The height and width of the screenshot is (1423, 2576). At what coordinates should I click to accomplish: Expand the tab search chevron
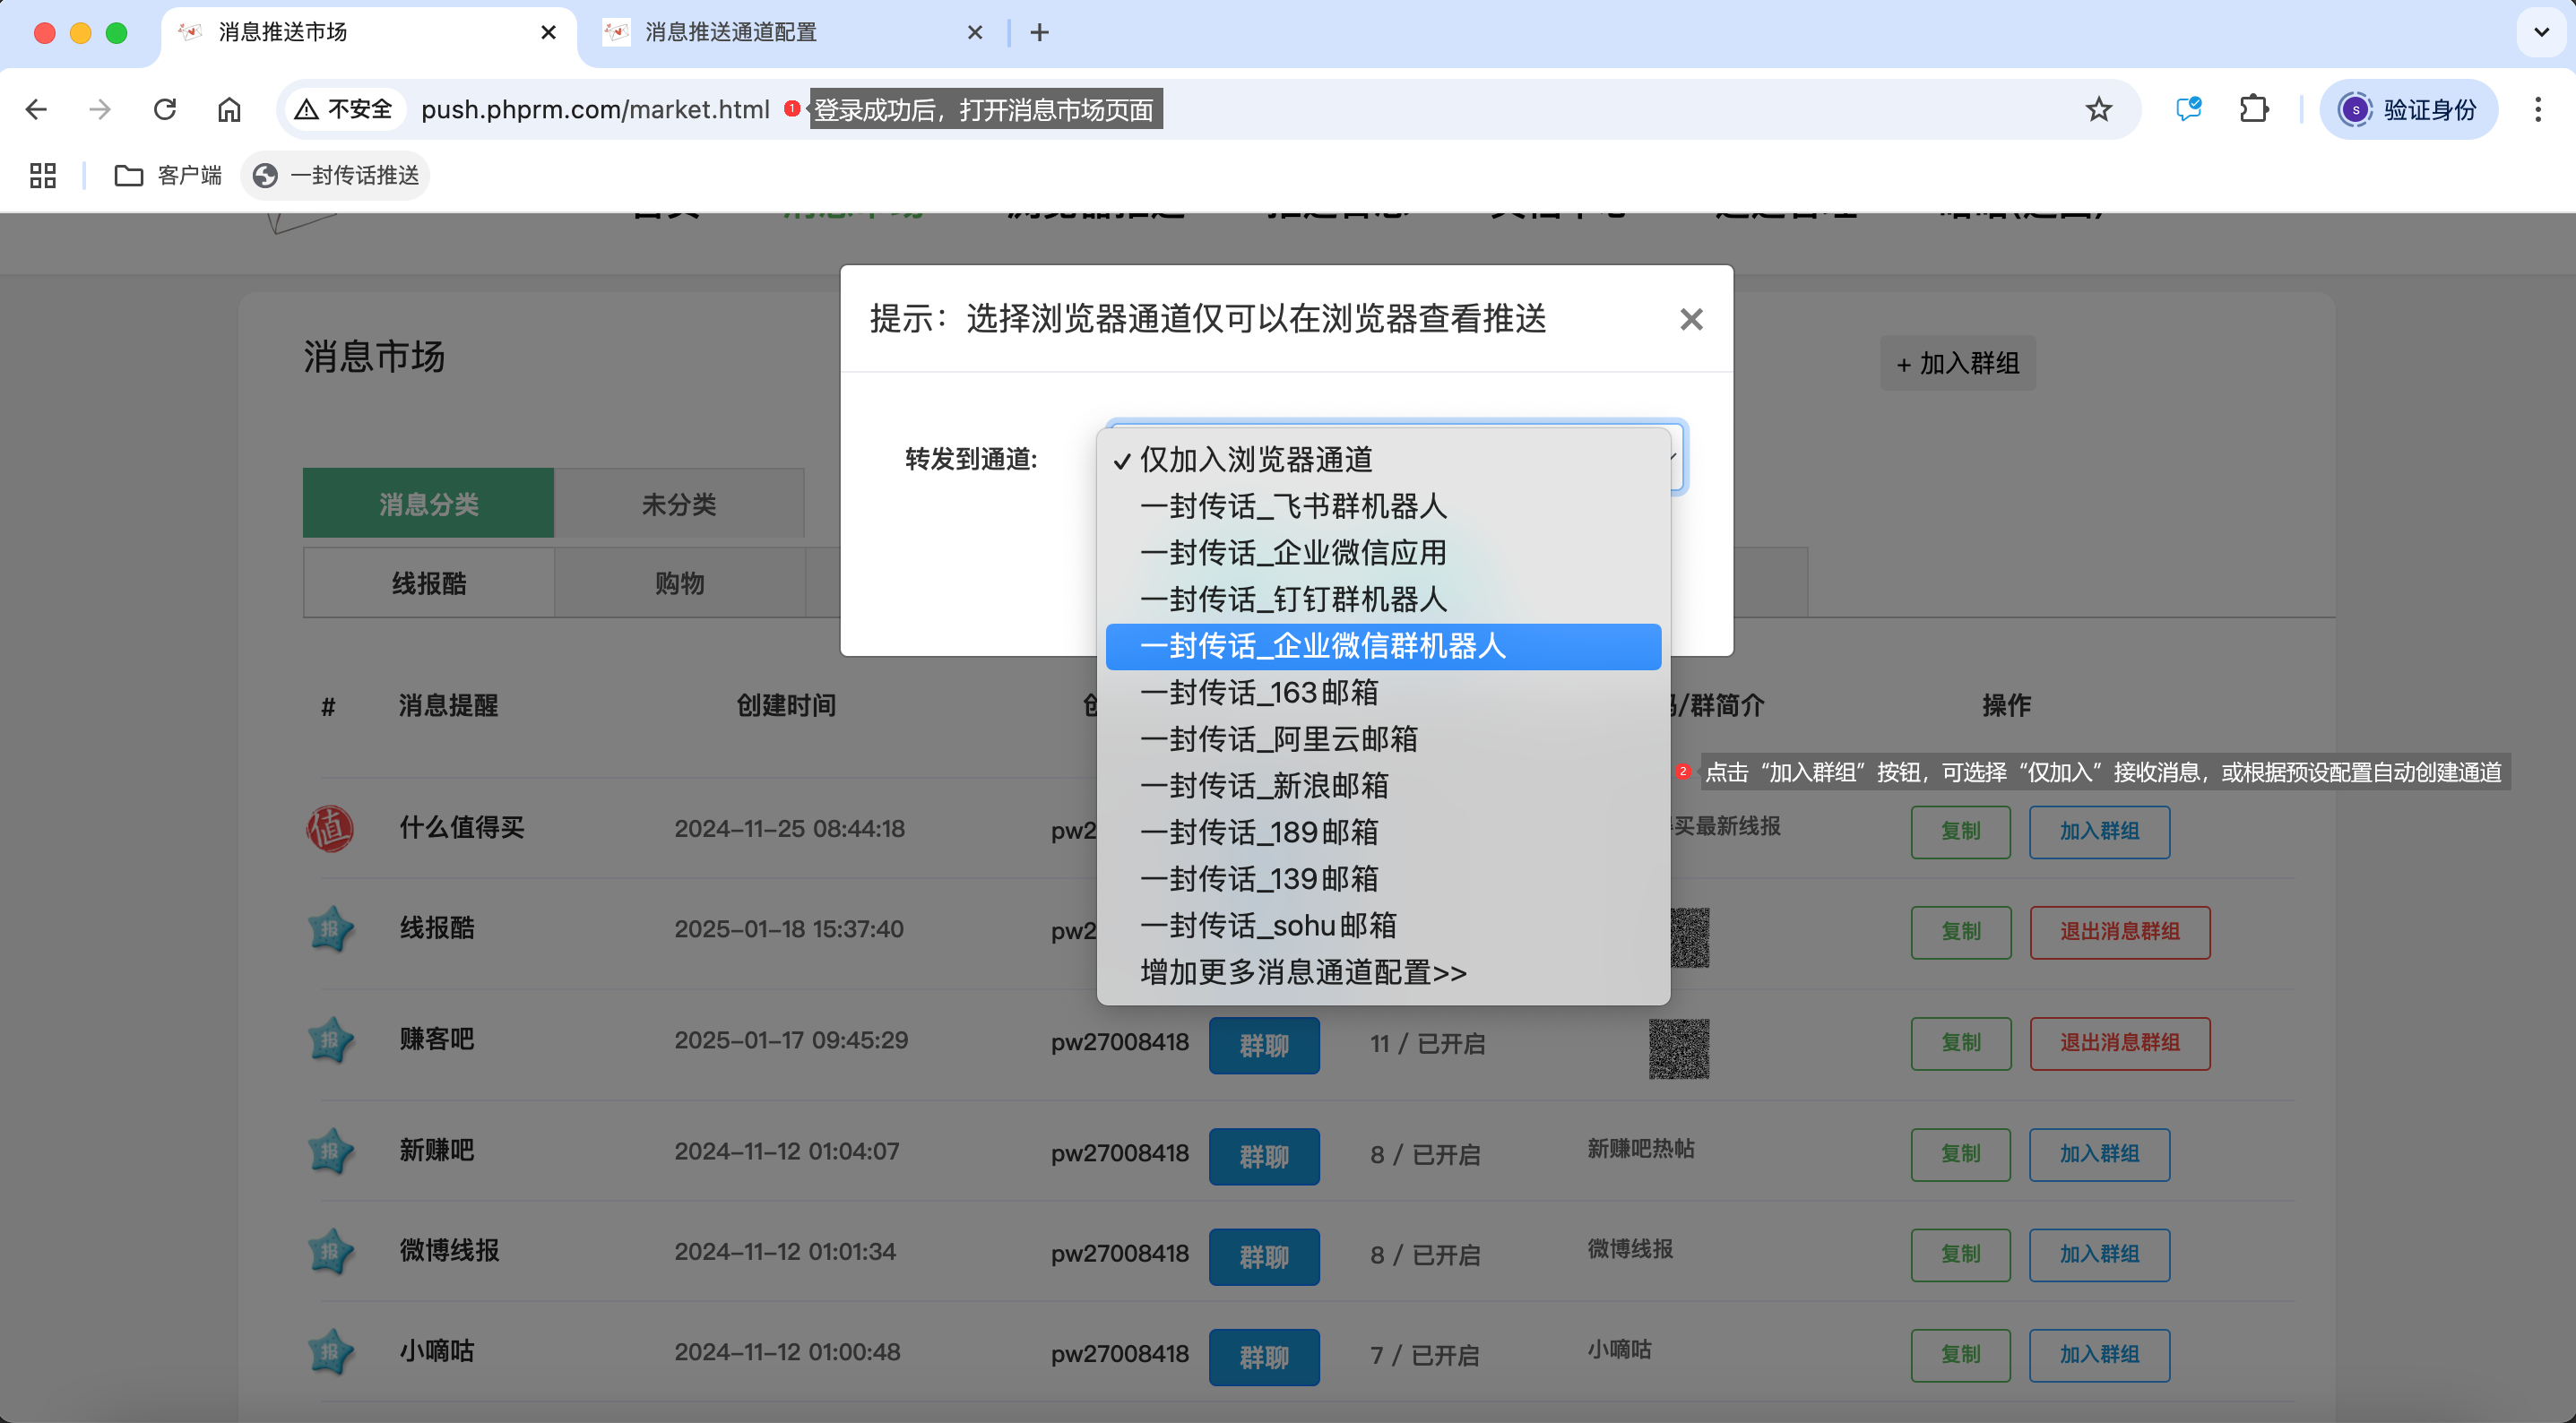coord(2541,33)
